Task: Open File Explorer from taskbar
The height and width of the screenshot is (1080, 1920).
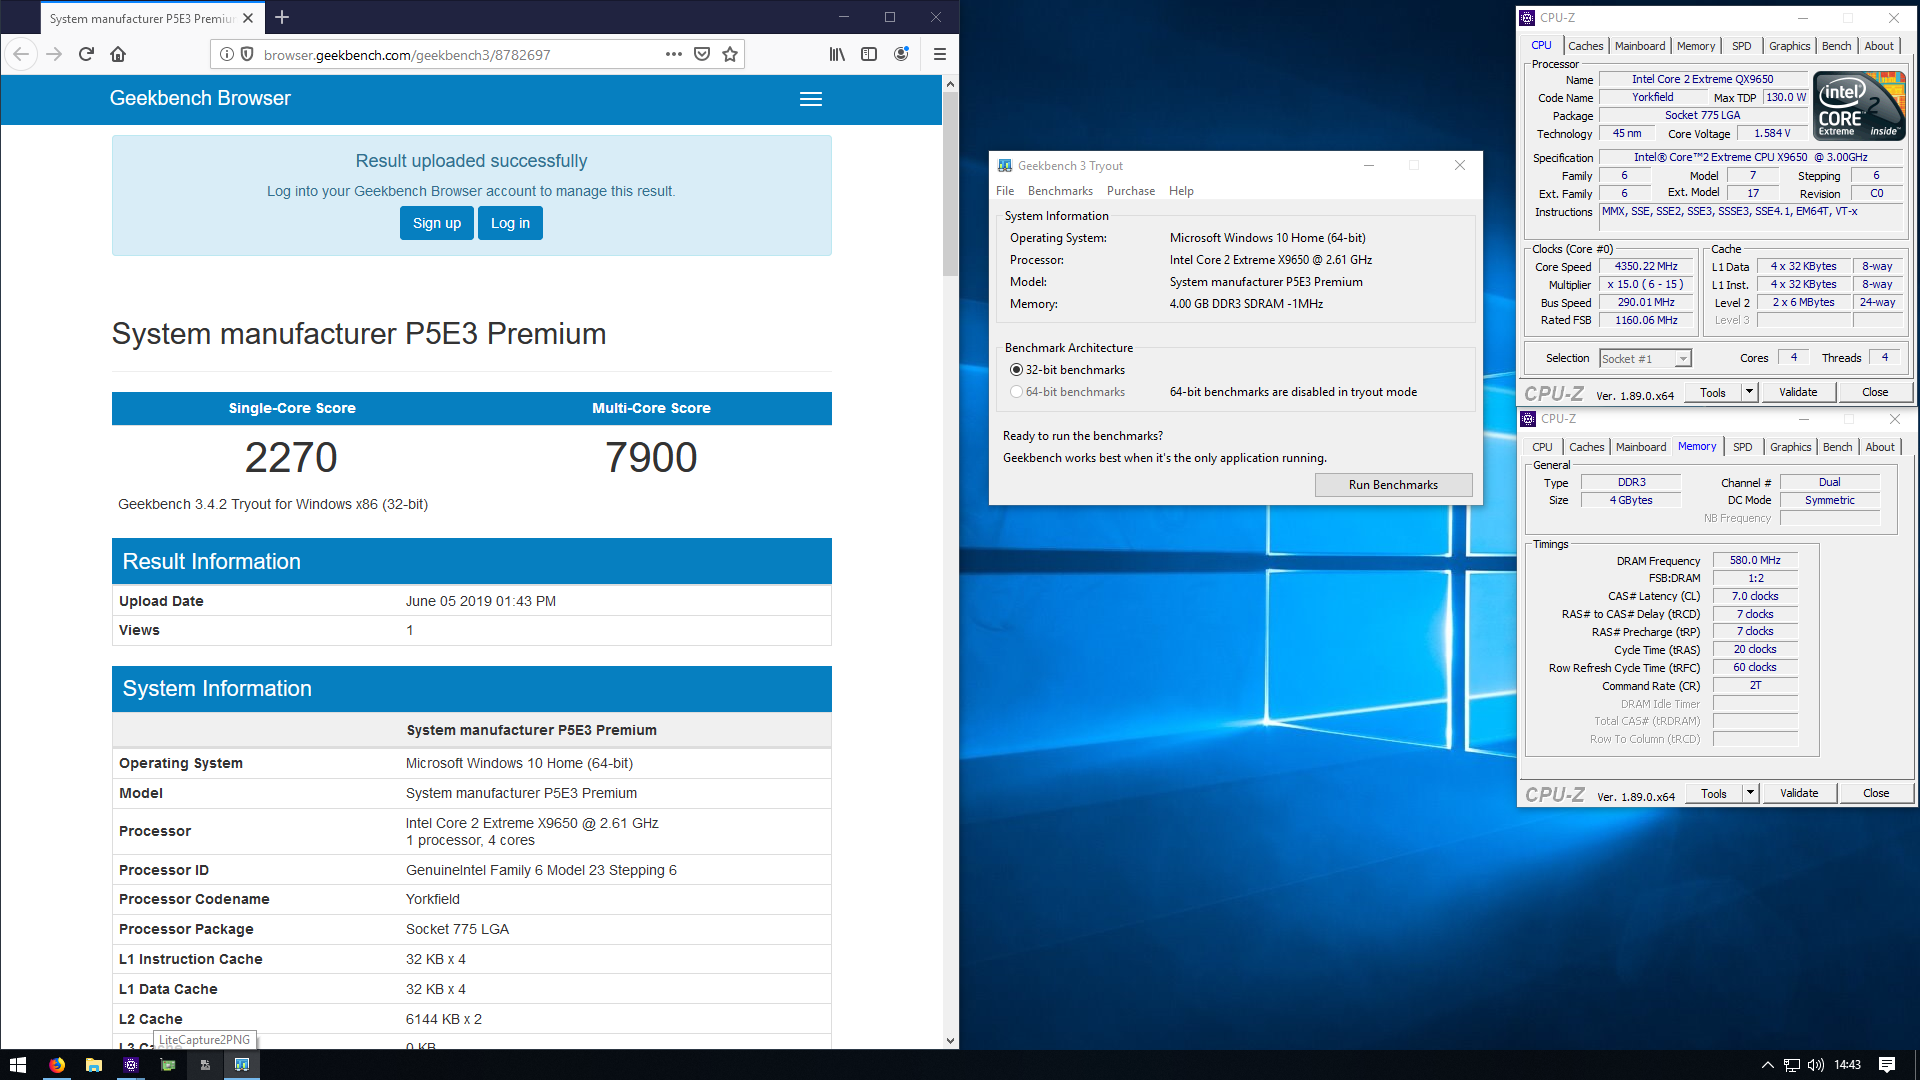Action: click(x=94, y=1065)
